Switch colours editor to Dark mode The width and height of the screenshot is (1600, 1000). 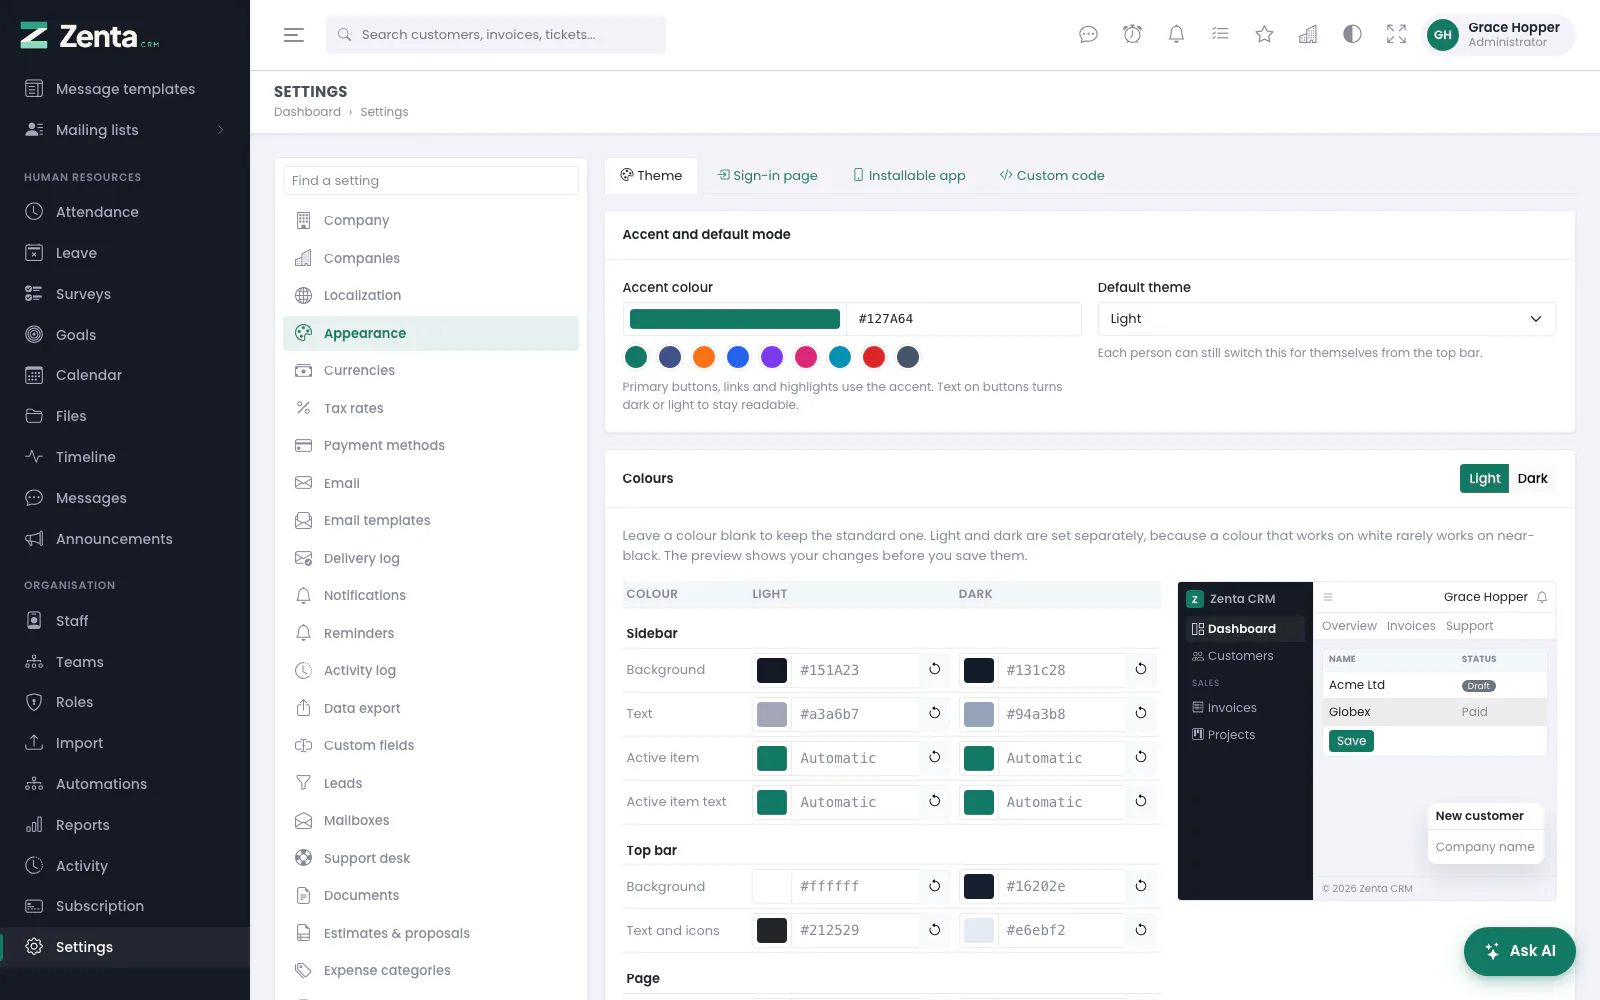pos(1532,478)
